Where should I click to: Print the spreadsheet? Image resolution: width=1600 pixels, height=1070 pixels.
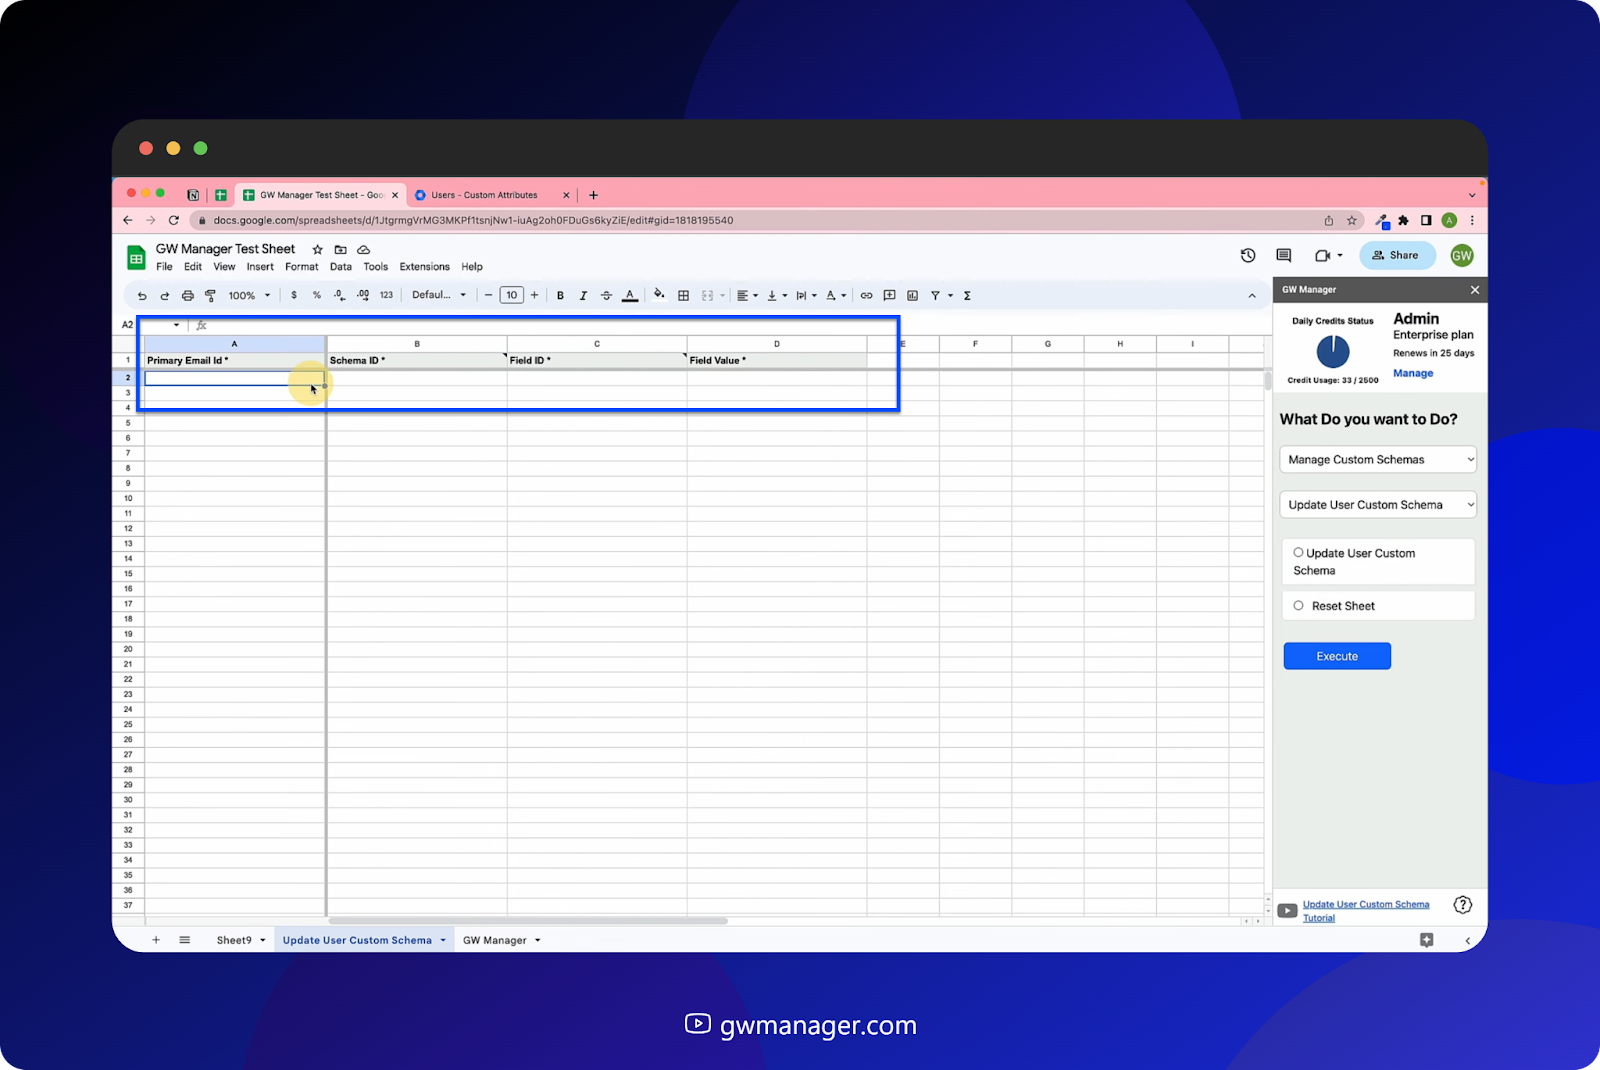pos(187,296)
